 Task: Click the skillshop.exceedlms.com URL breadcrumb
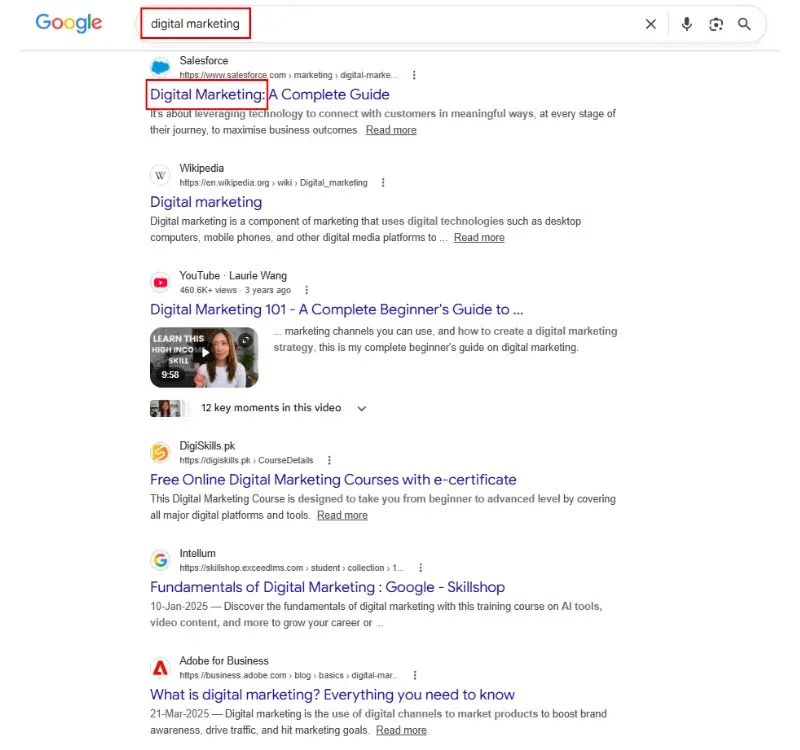tap(291, 568)
